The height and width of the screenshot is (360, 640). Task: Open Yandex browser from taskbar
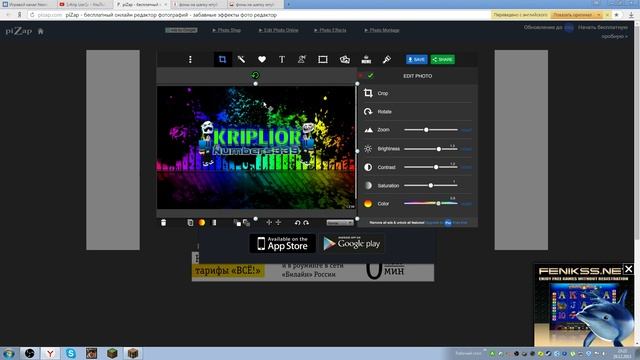tap(50, 353)
